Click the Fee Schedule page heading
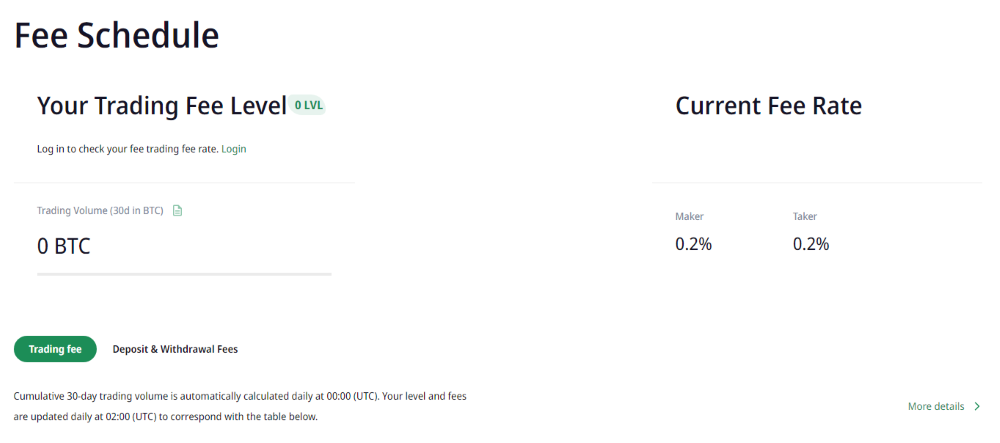 [x=116, y=36]
